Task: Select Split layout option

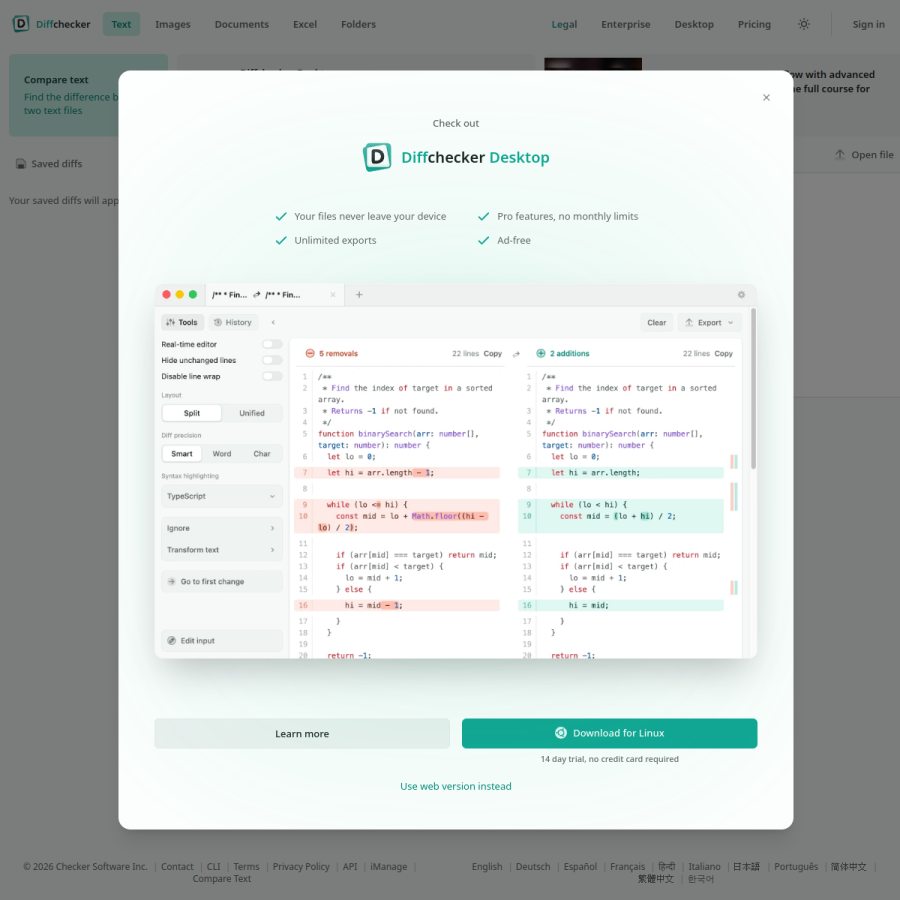Action: pos(192,413)
